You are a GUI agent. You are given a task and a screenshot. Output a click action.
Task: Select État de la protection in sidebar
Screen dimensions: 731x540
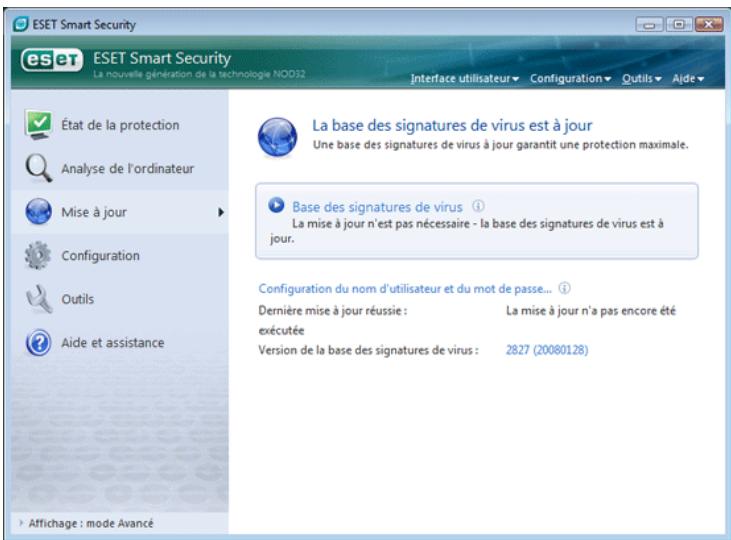point(120,125)
